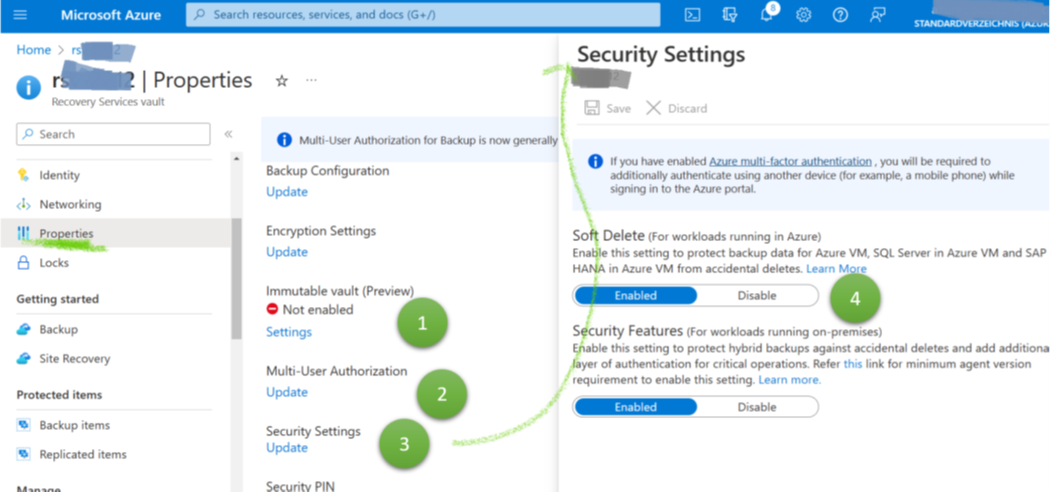Set Soft Delete to Disable
Screen dimensions: 1050x493
(x=757, y=295)
